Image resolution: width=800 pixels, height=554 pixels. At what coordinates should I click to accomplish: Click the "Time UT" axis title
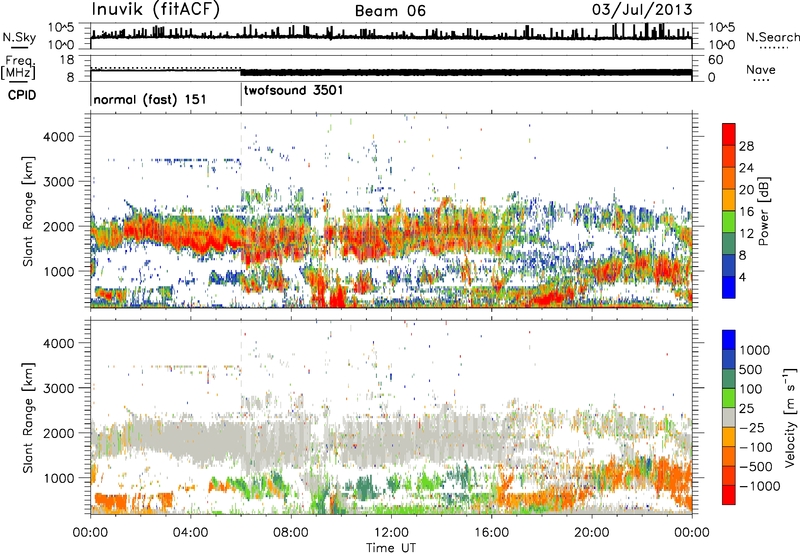tap(391, 548)
